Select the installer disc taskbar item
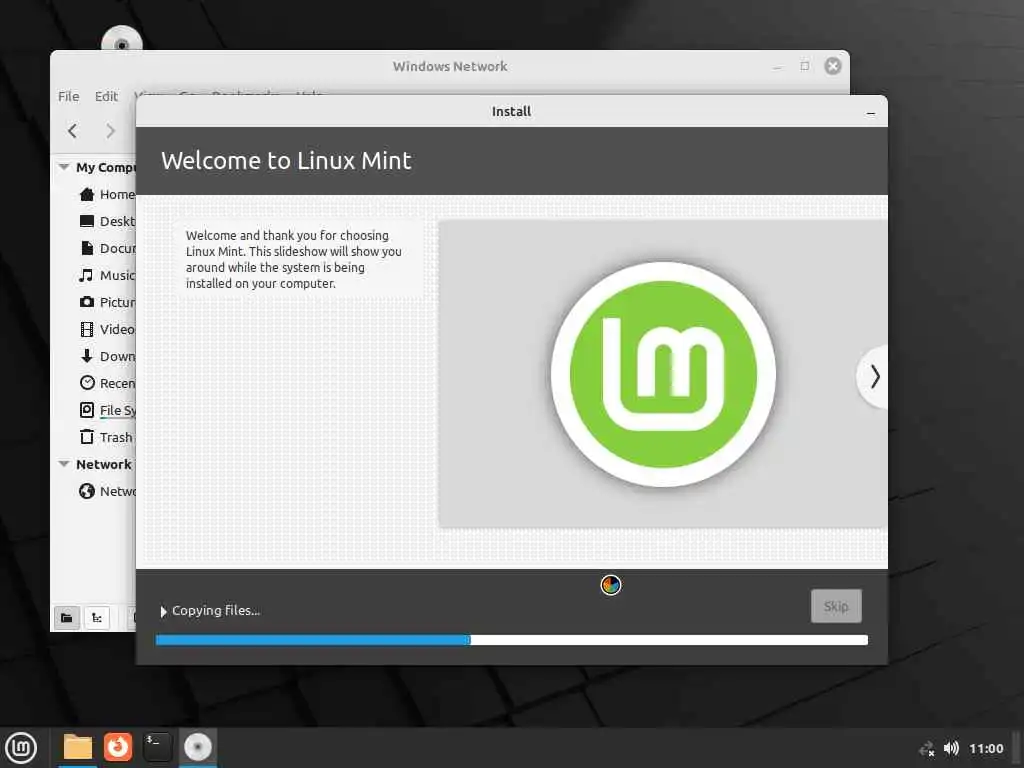This screenshot has height=768, width=1024. 197,746
